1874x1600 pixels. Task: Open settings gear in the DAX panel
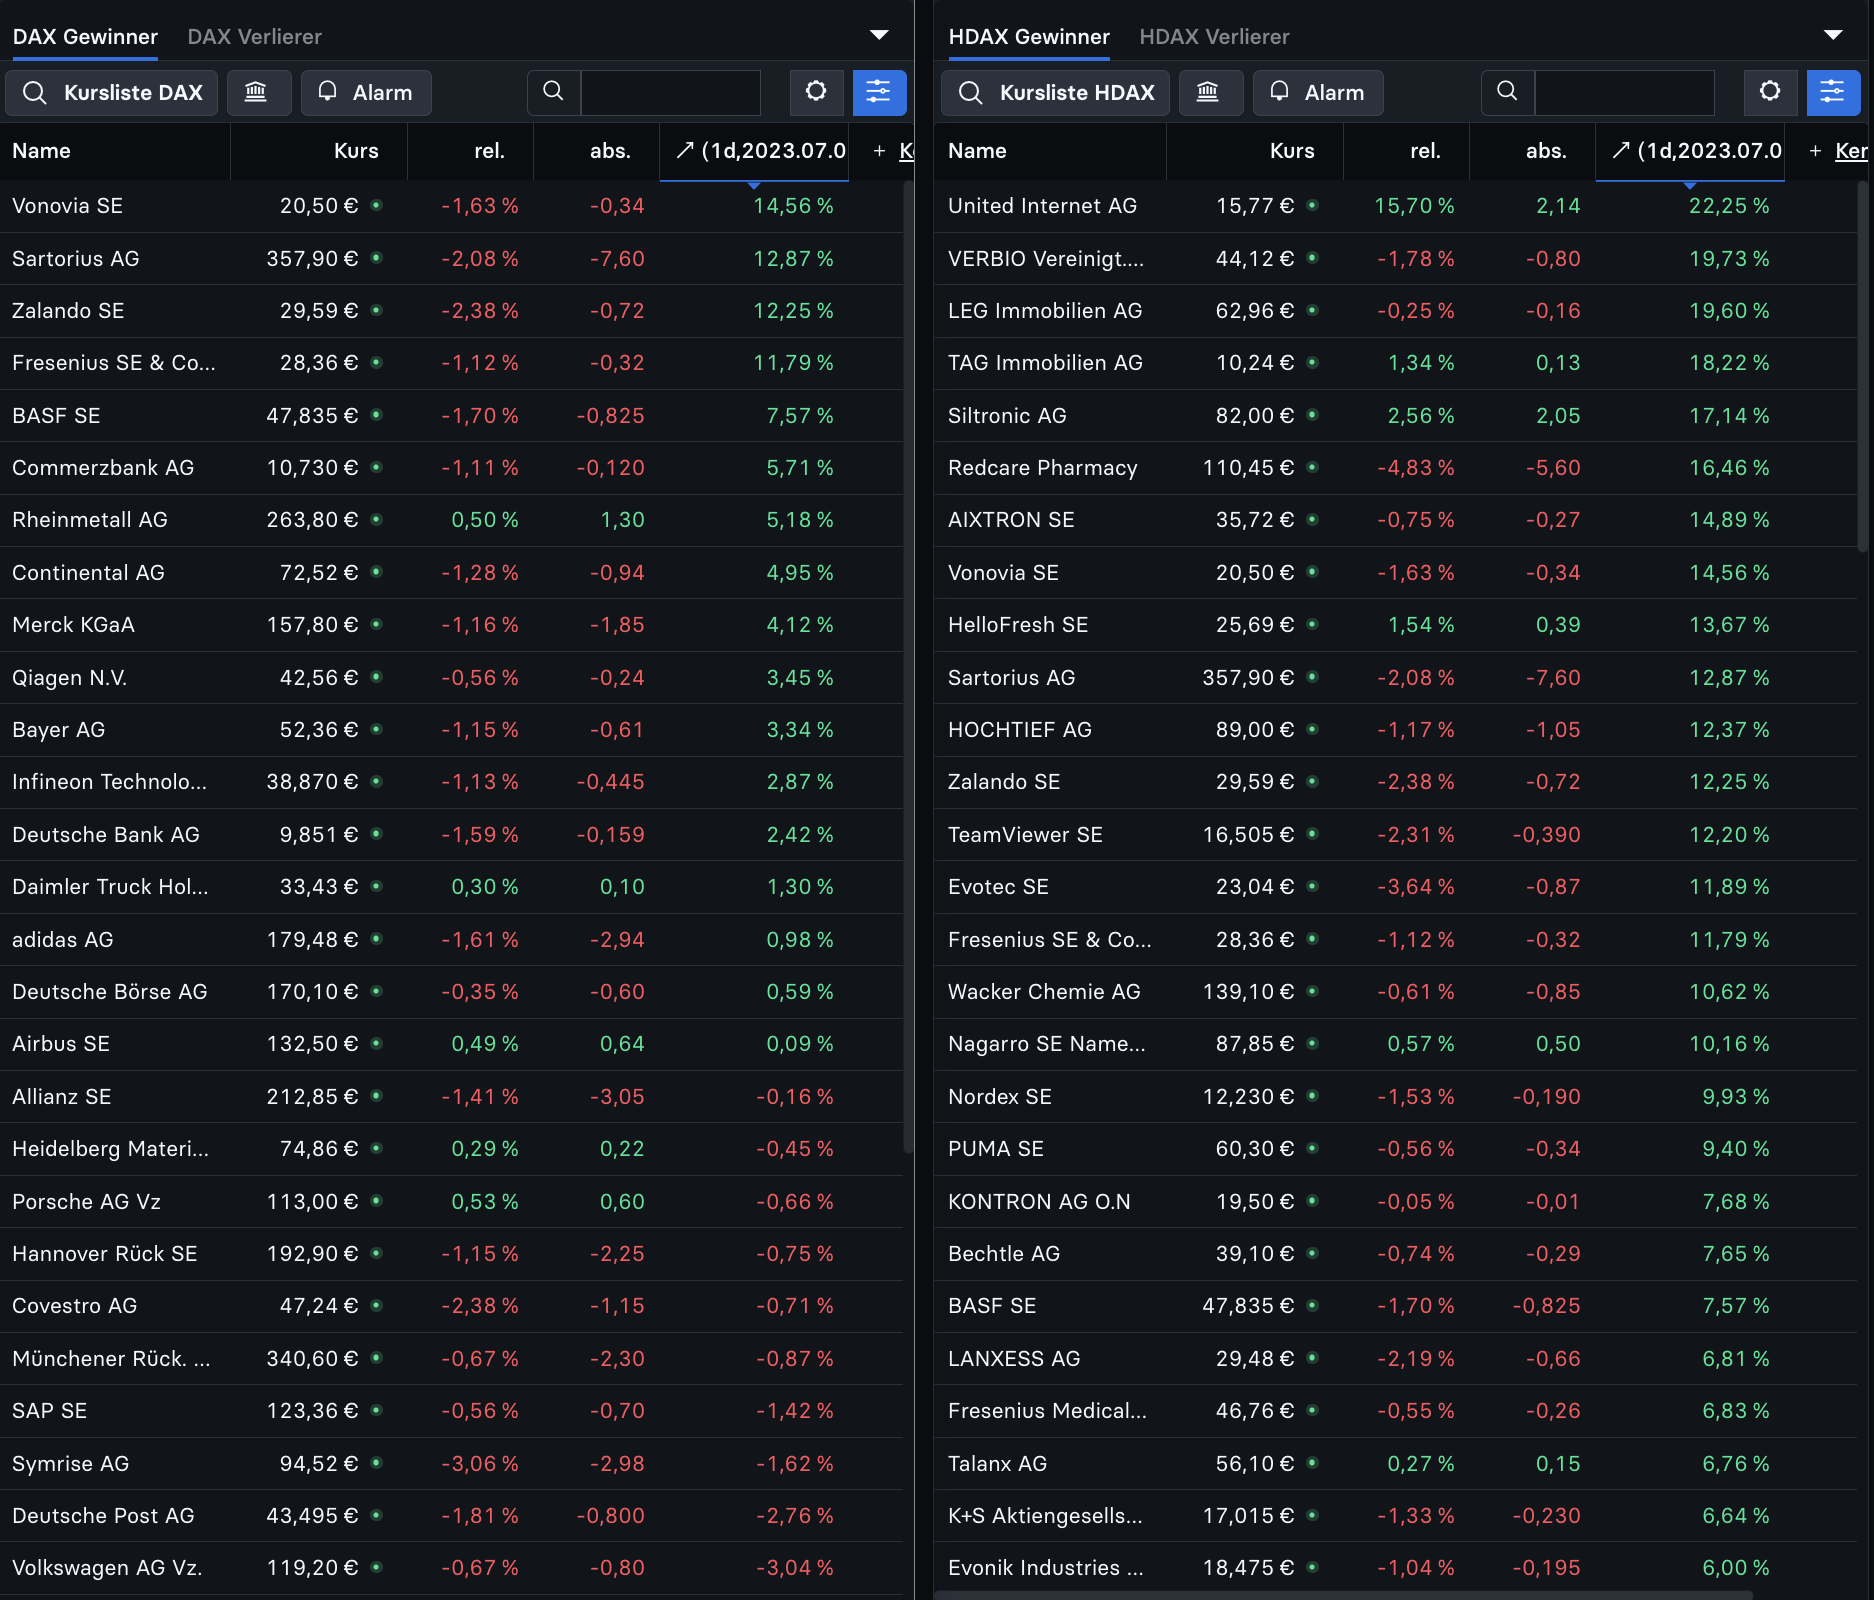(x=816, y=92)
